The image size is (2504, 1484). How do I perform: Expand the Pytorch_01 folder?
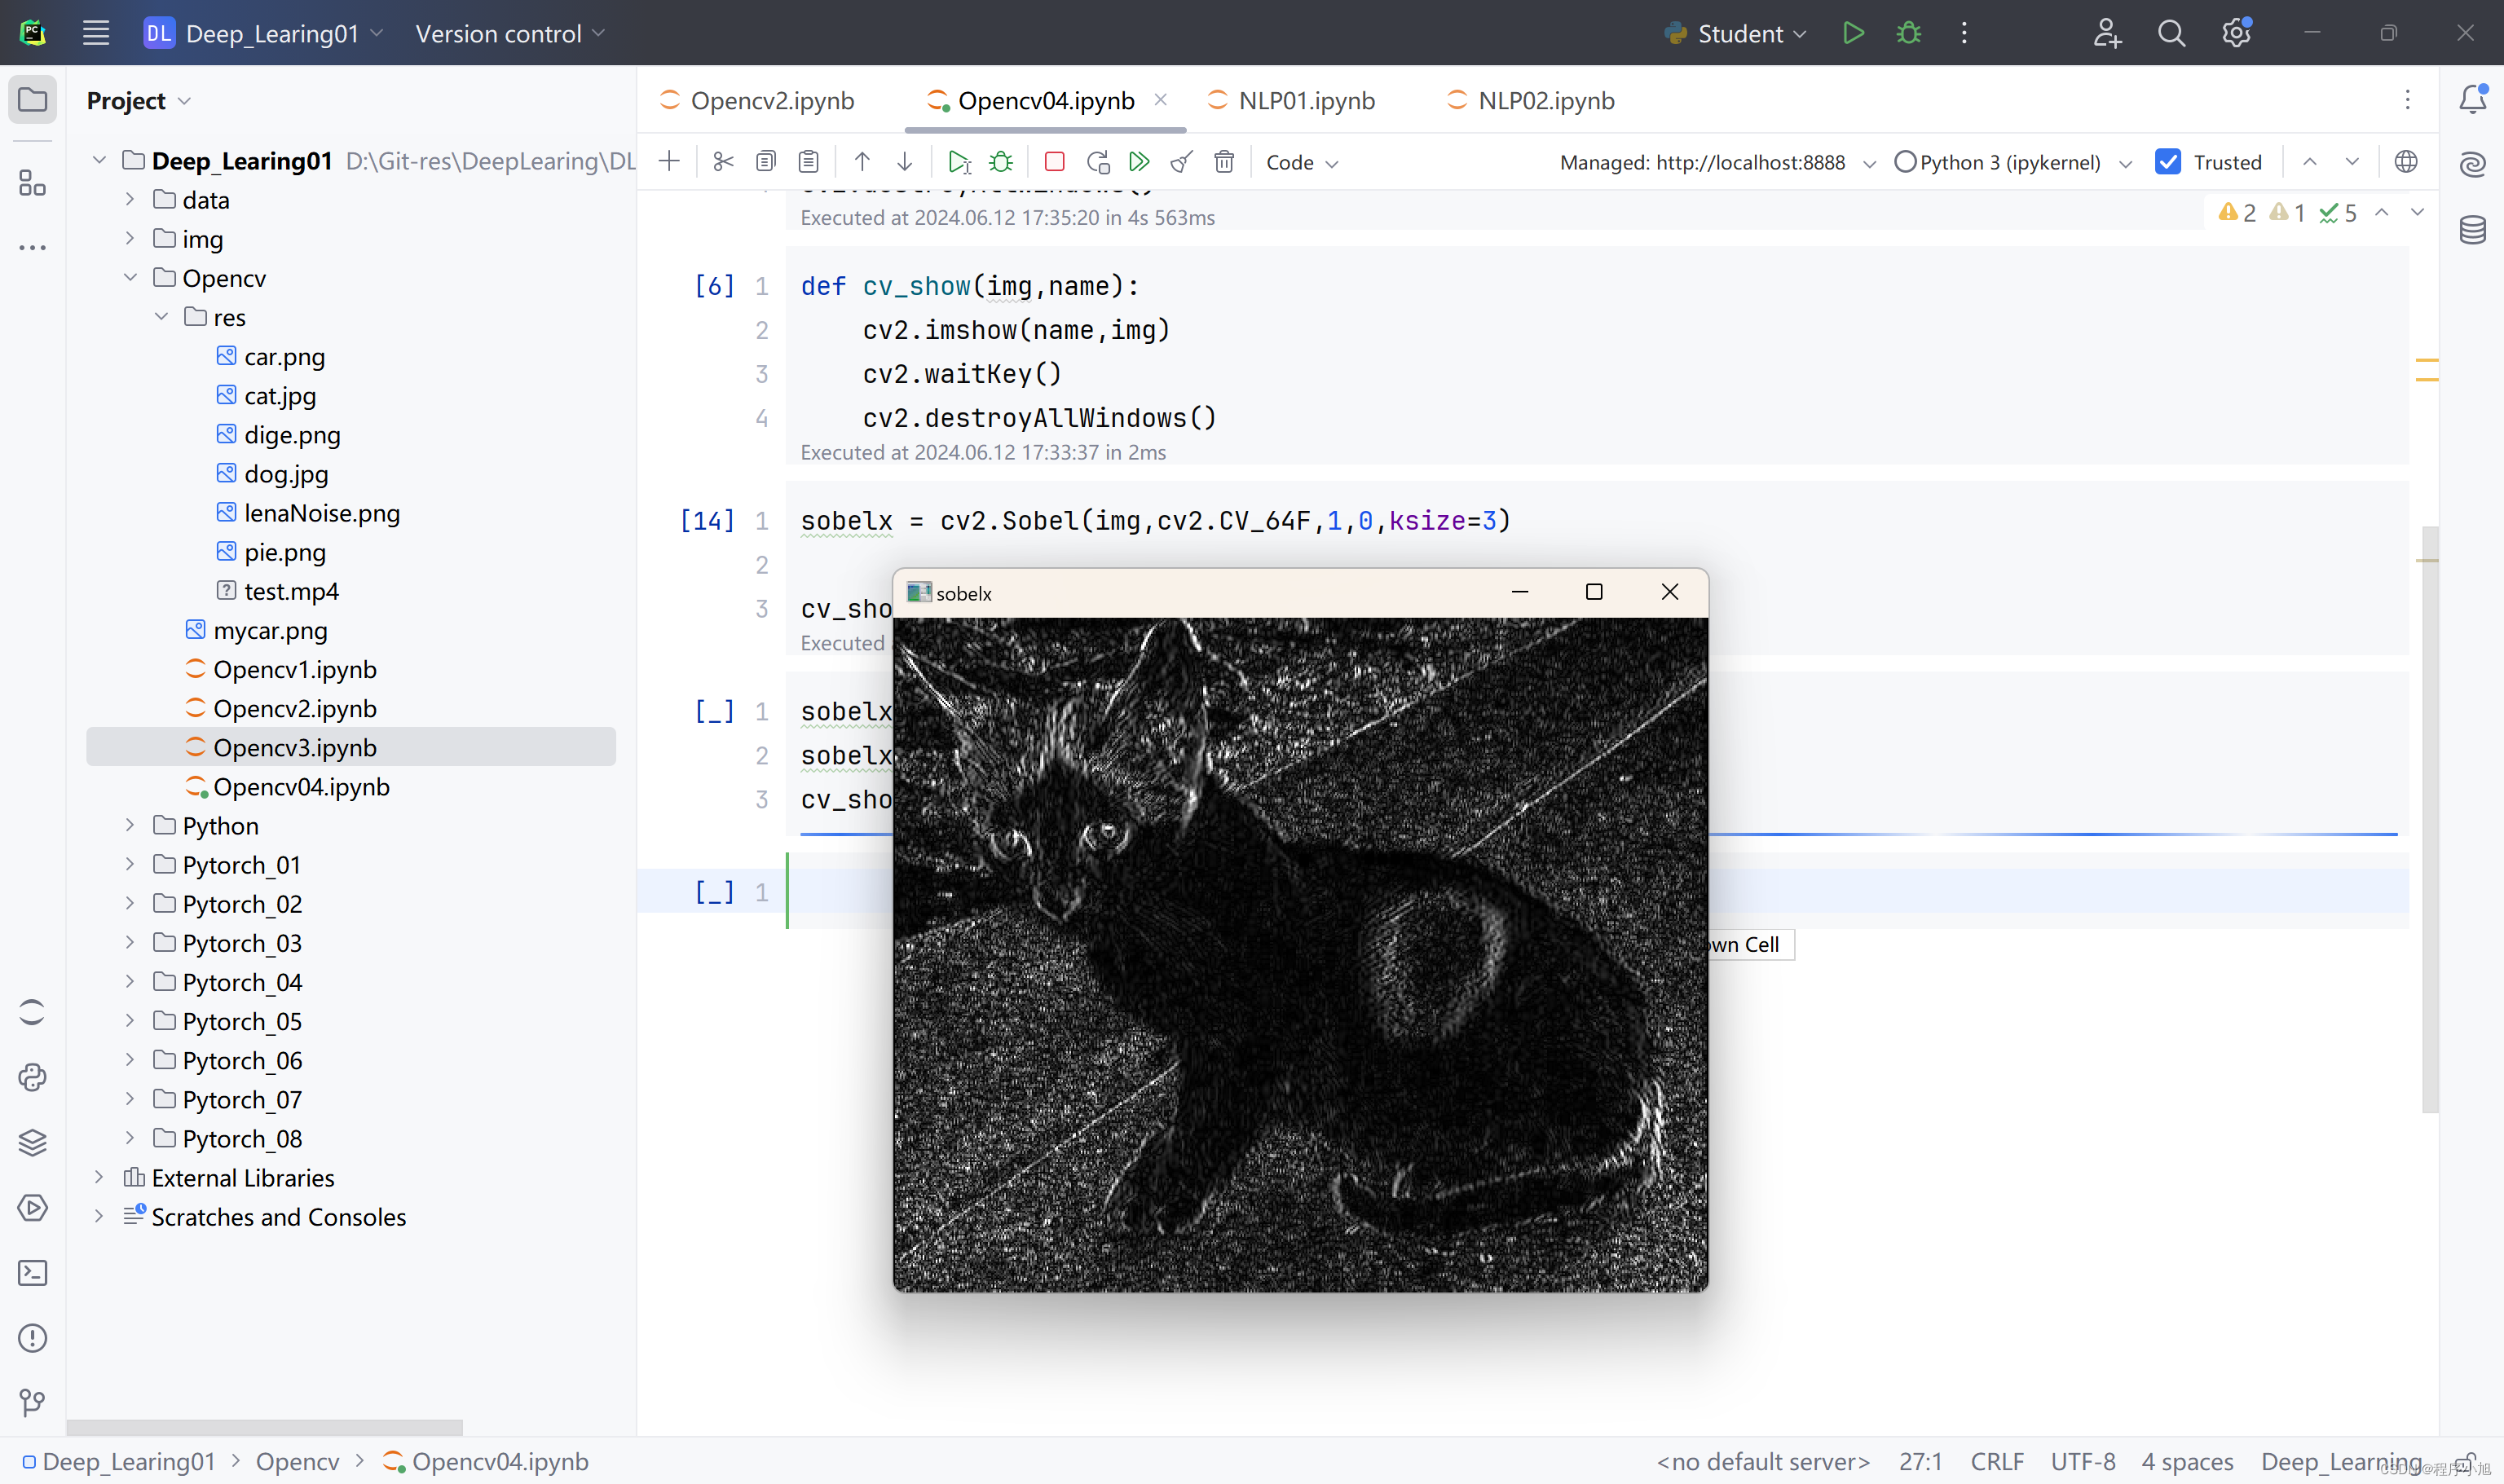coord(130,864)
